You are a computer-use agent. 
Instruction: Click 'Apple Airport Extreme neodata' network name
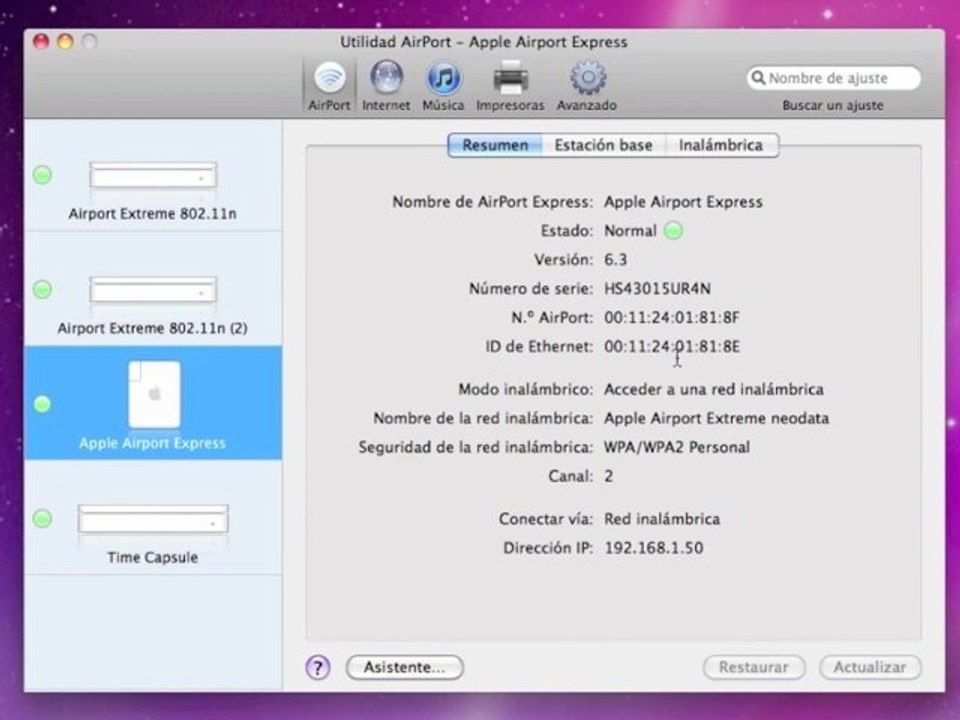point(716,418)
